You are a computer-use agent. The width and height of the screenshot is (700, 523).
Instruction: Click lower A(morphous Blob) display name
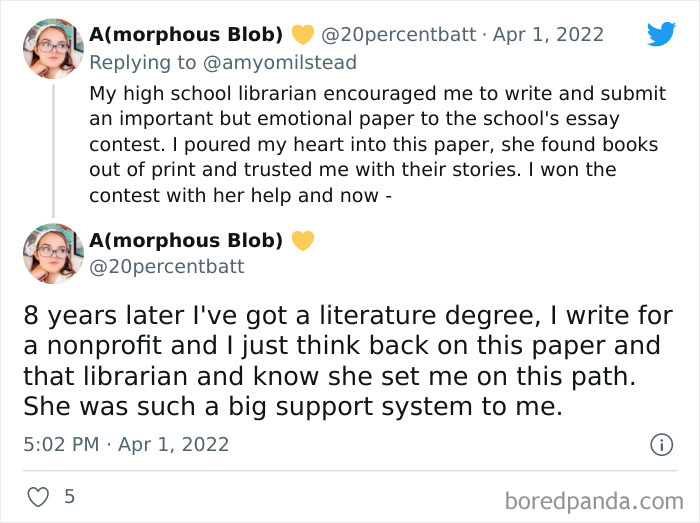click(x=186, y=241)
